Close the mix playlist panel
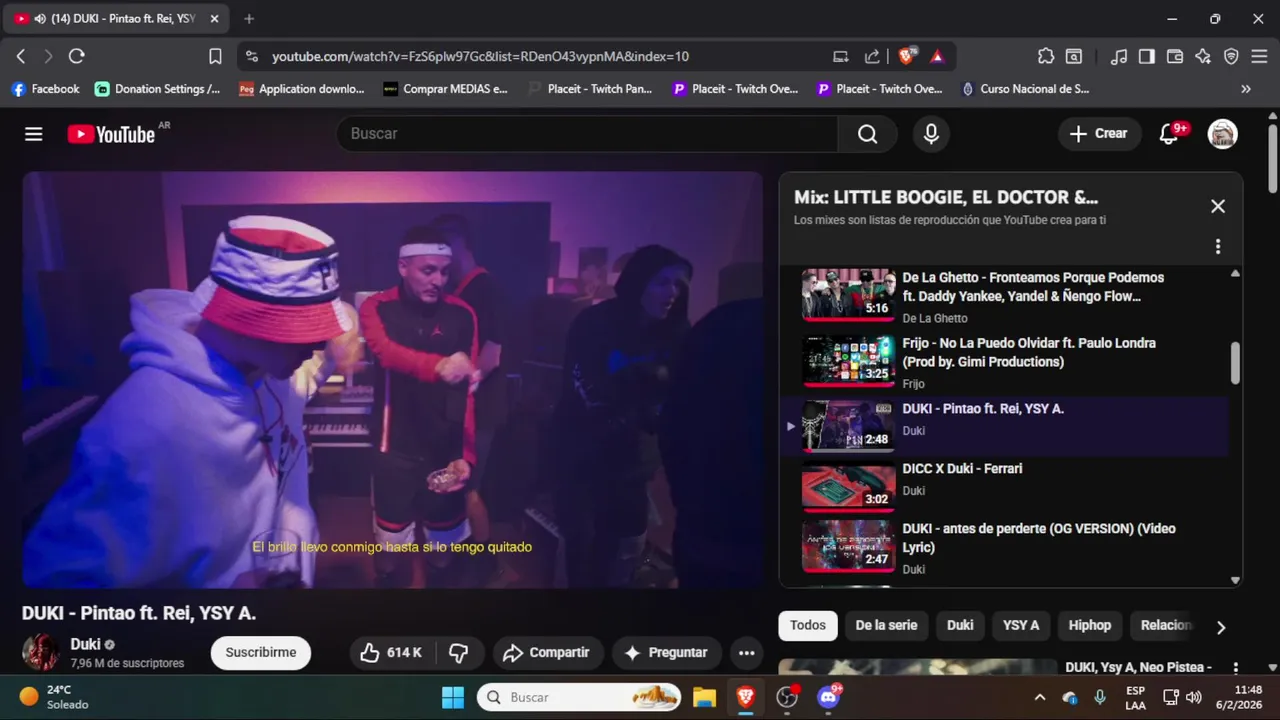 coord(1217,206)
